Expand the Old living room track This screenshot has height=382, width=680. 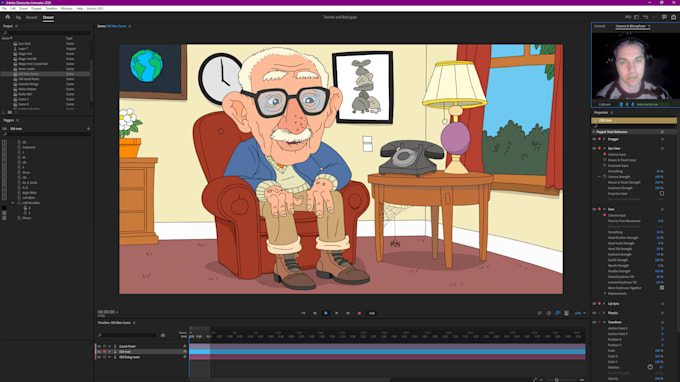coord(109,357)
